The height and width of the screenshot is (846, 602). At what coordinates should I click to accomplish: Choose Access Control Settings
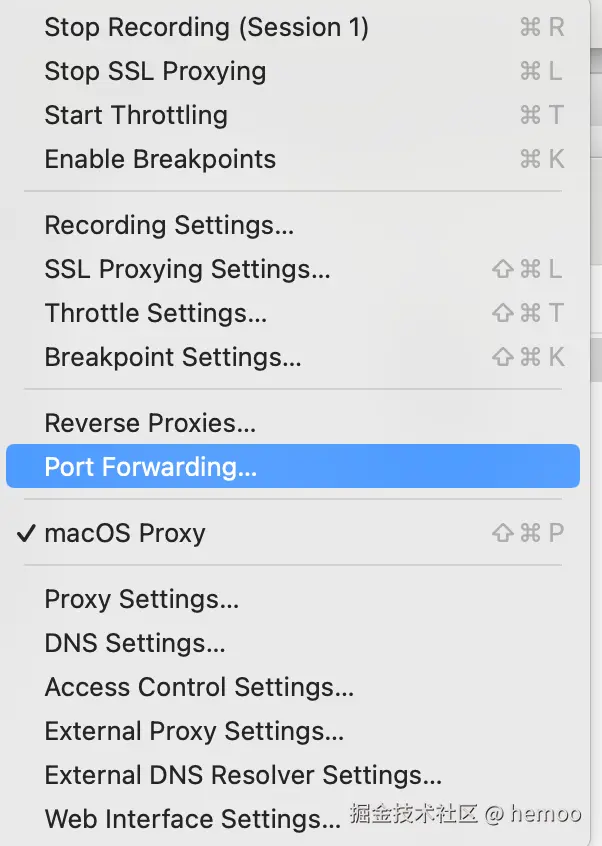[x=199, y=687]
